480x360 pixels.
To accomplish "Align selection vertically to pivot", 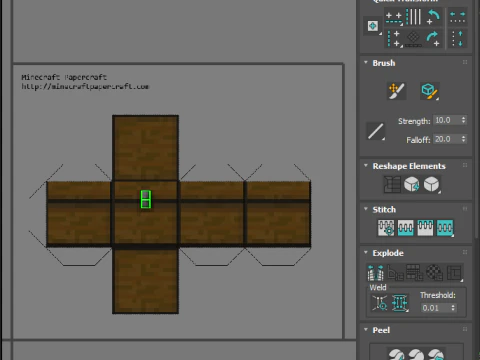I will coord(394,39).
